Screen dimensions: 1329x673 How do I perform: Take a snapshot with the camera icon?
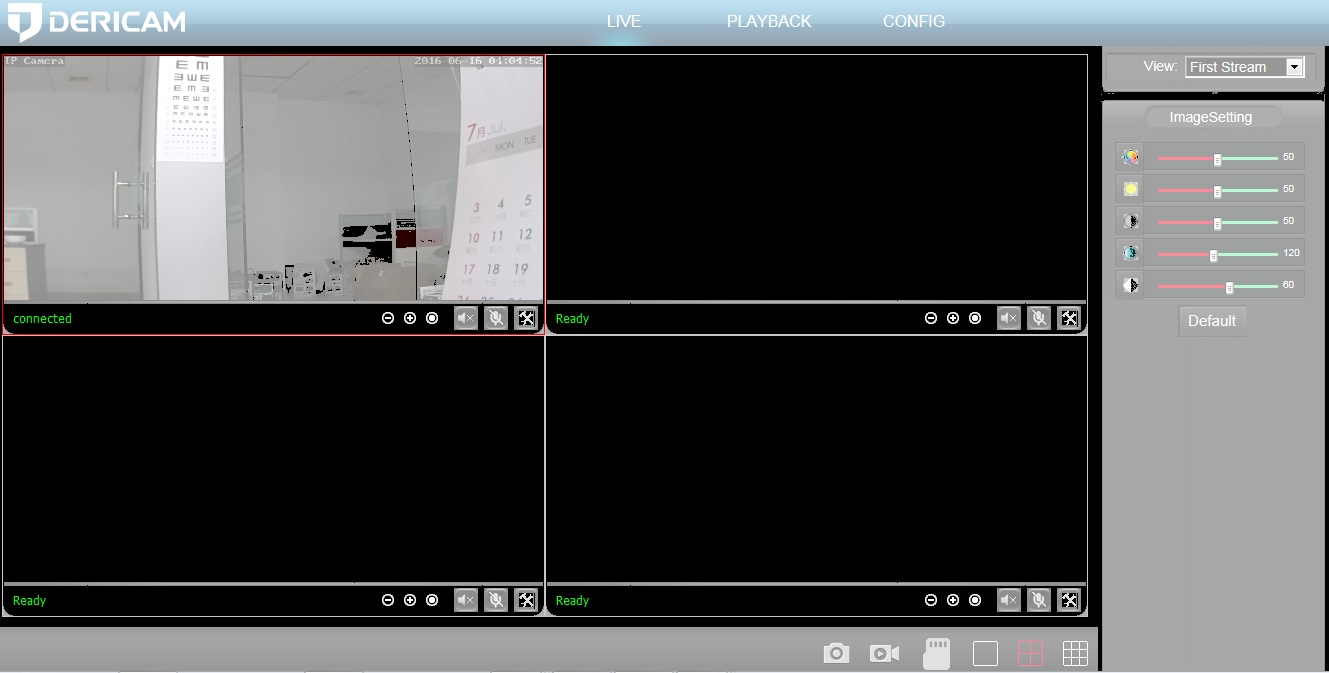(x=836, y=653)
